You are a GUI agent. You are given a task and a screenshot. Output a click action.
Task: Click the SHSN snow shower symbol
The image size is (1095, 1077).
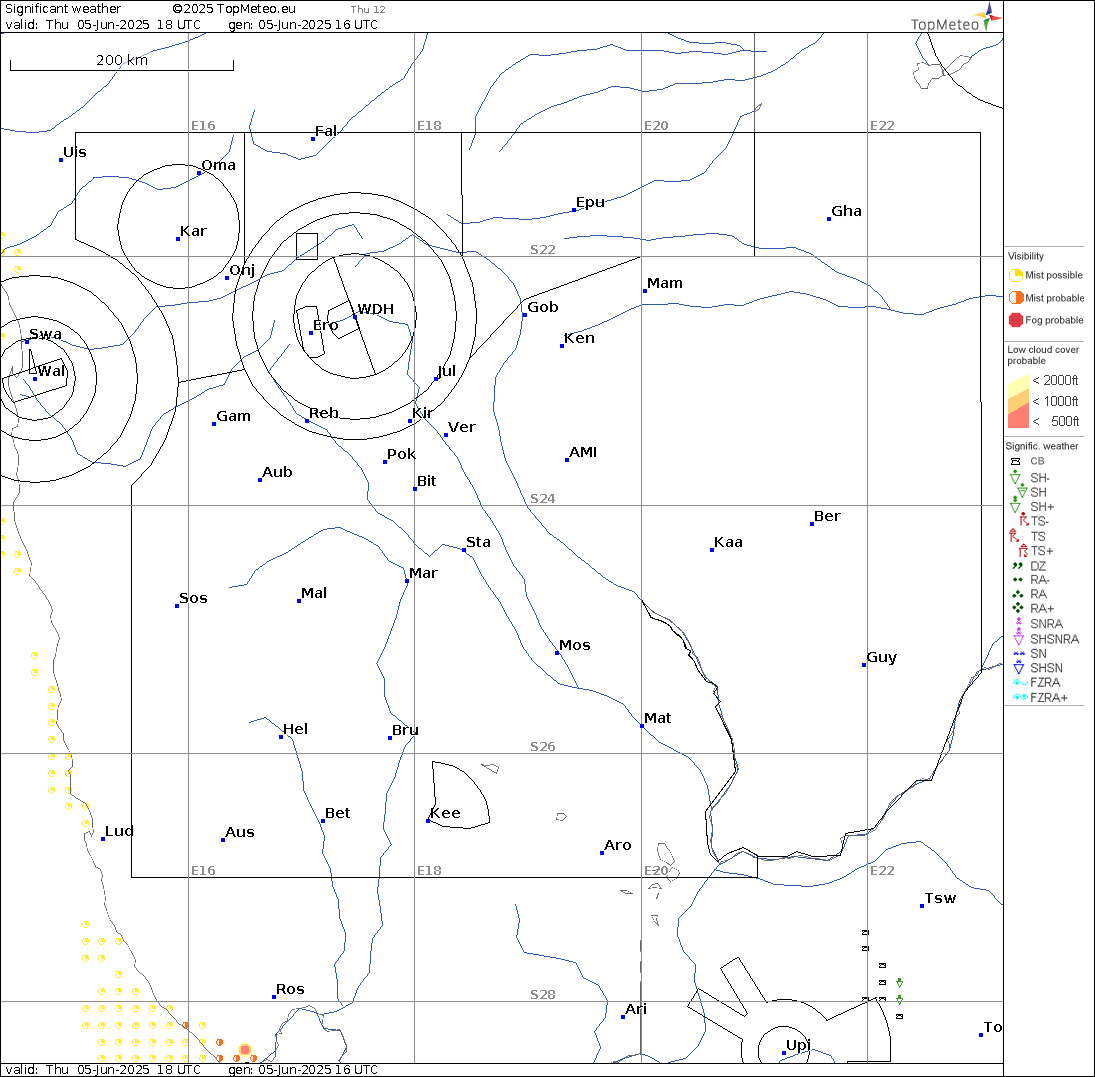tap(1019, 667)
